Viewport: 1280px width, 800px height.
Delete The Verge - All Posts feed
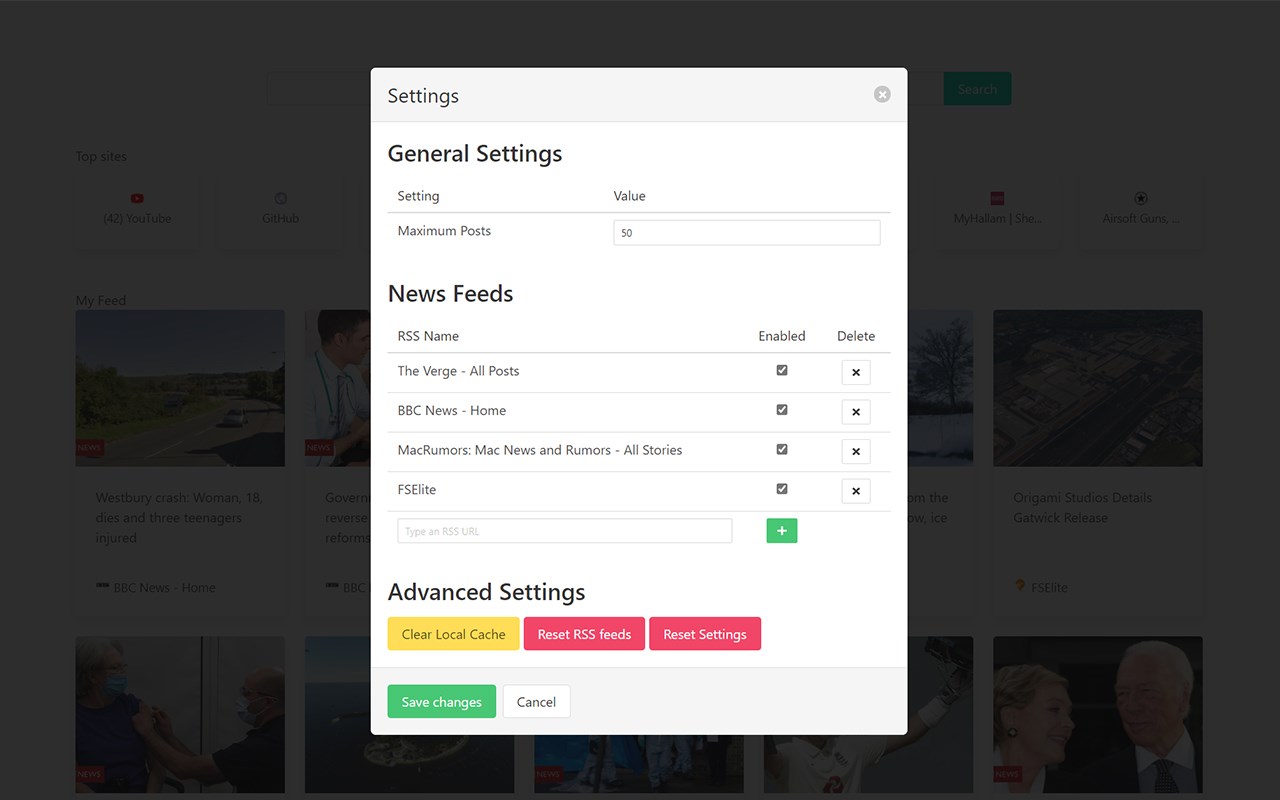tap(856, 372)
